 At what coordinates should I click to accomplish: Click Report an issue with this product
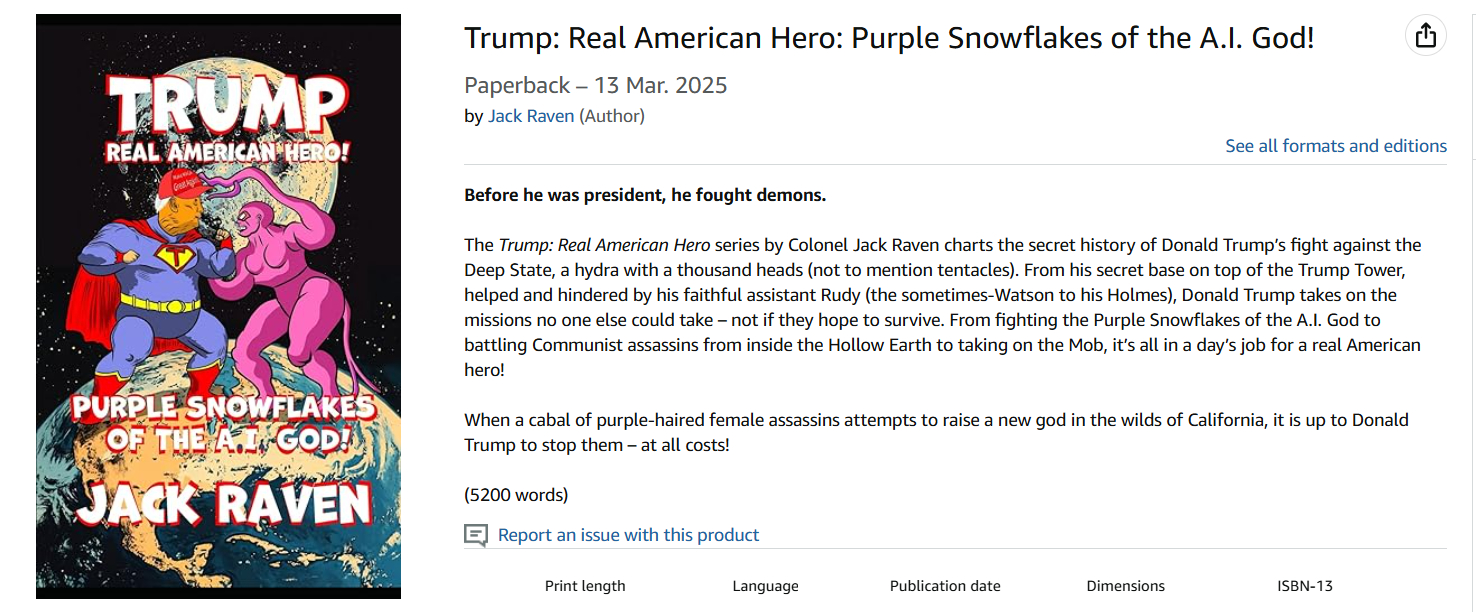tap(628, 535)
